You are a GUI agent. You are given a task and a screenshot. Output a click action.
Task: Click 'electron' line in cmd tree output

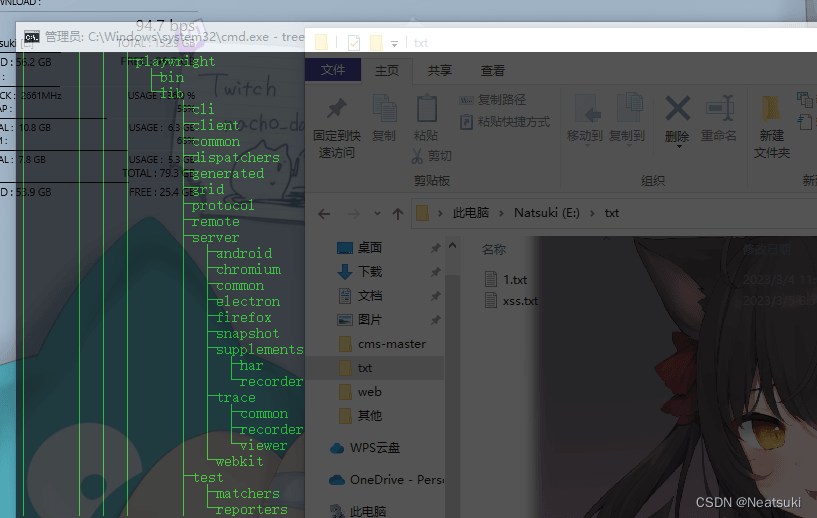[x=248, y=302]
